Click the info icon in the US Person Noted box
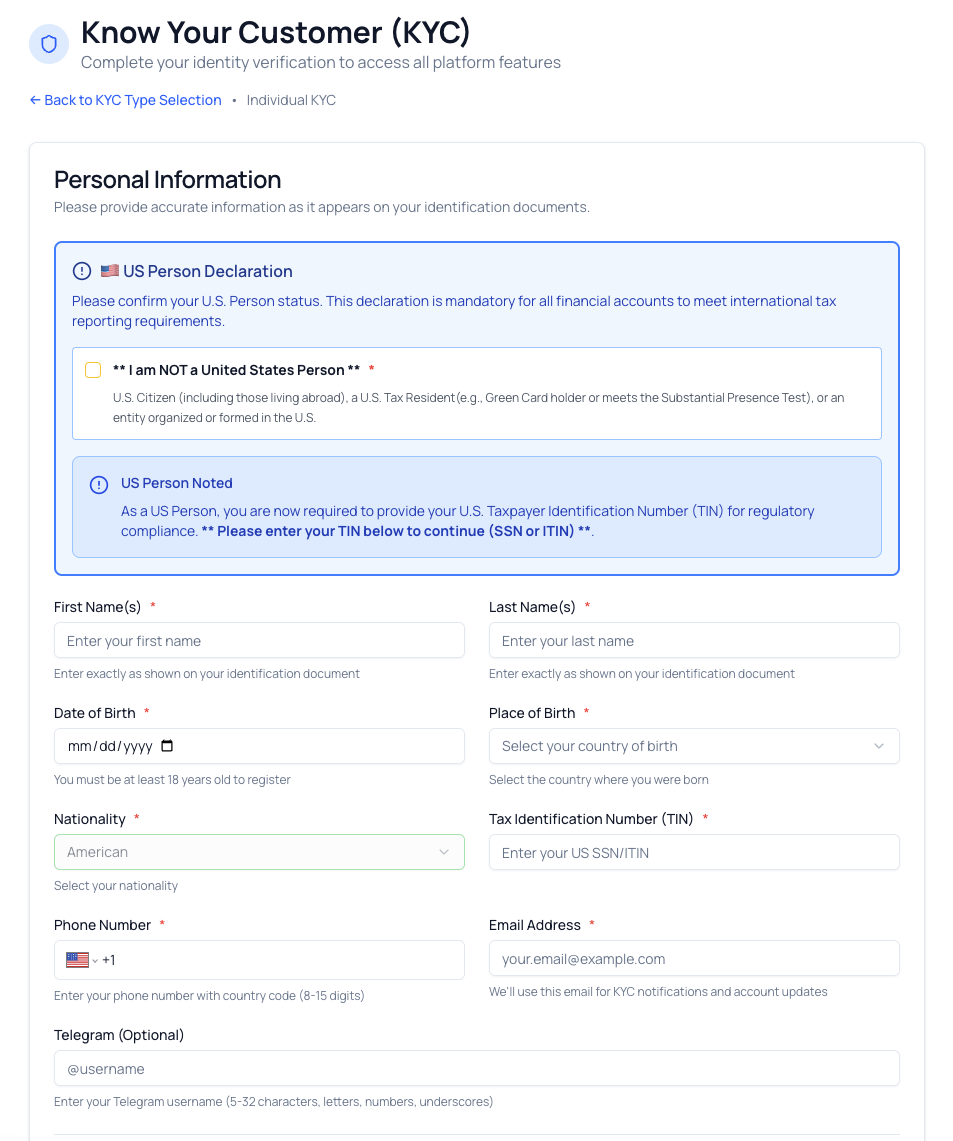This screenshot has width=953, height=1141. click(98, 484)
